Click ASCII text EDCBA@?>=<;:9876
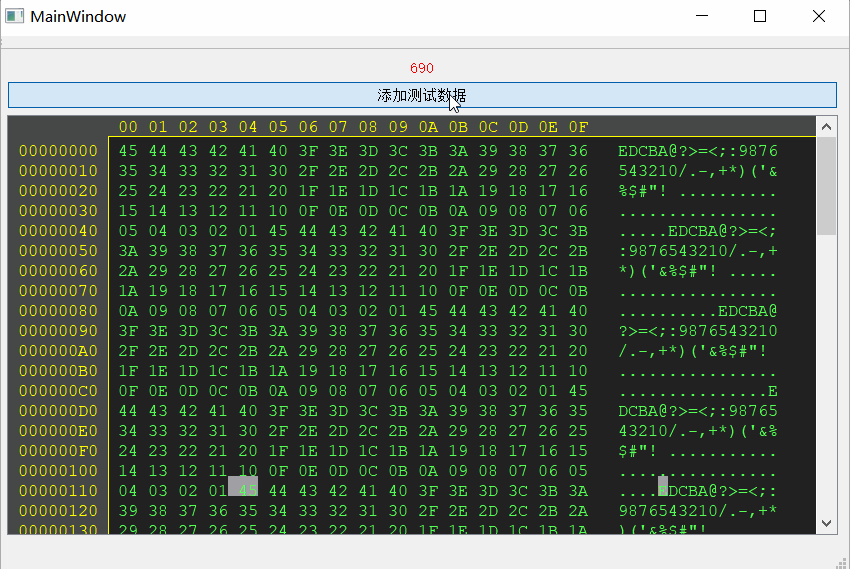Image resolution: width=850 pixels, height=569 pixels. click(698, 151)
